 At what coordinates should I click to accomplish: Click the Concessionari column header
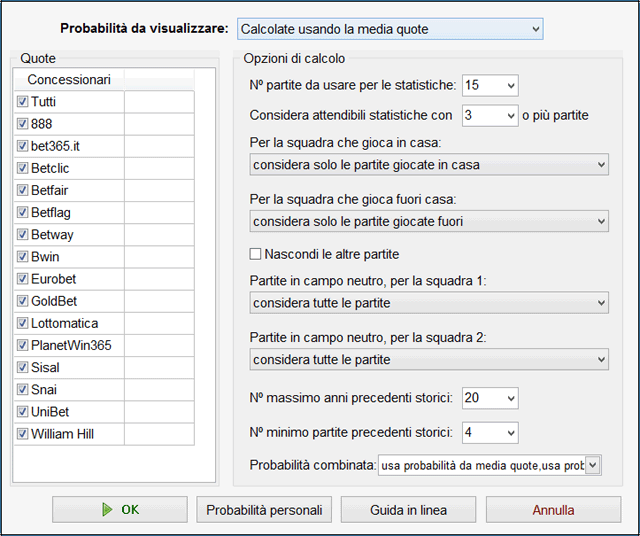coord(69,80)
